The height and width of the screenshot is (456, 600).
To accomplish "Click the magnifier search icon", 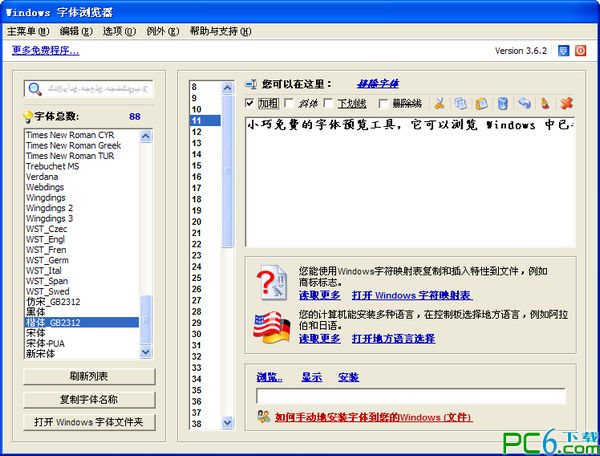I will [35, 89].
